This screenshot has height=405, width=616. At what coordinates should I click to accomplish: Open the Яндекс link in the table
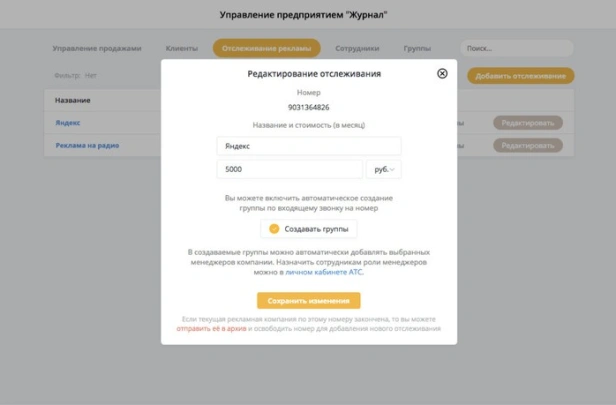68,123
